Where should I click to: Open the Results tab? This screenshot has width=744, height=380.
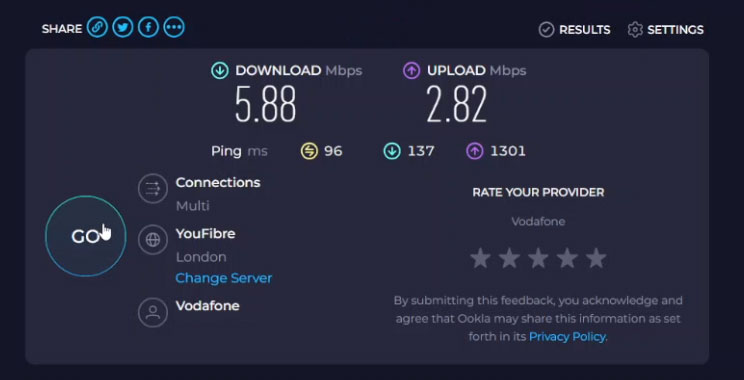(574, 30)
